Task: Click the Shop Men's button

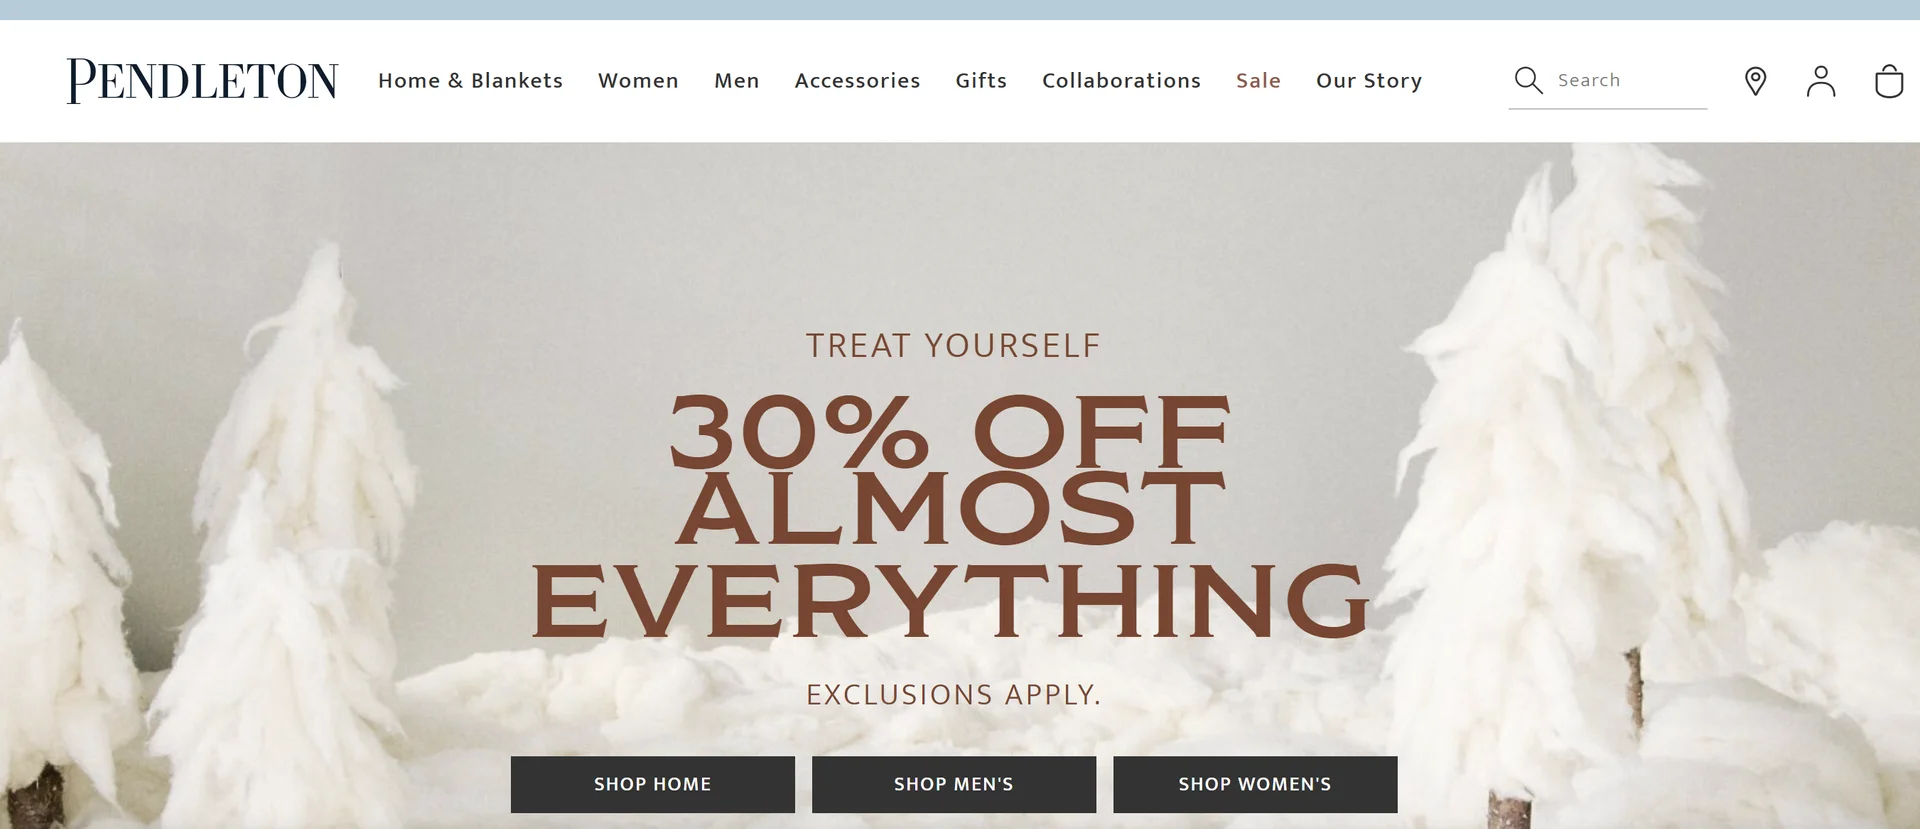Action: click(954, 784)
